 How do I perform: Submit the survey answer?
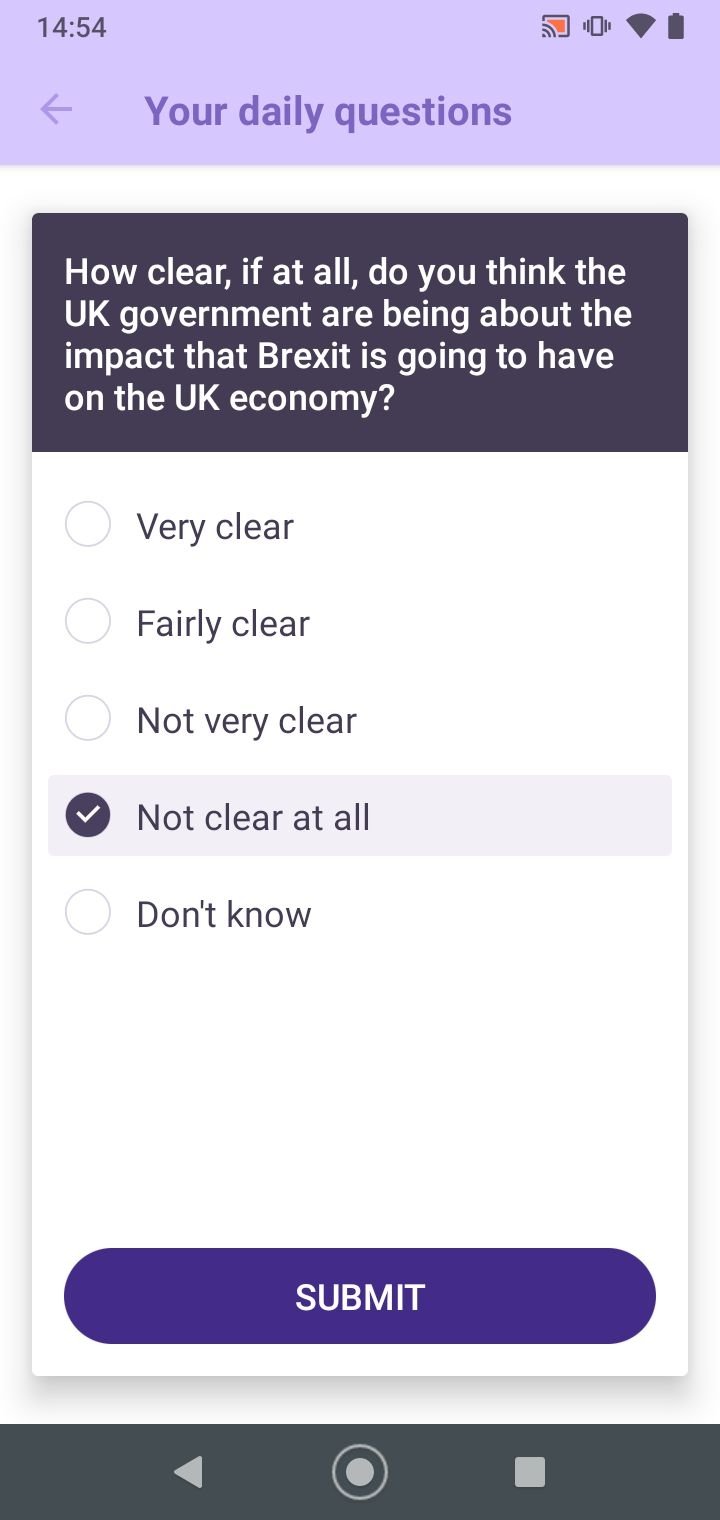(x=360, y=1296)
